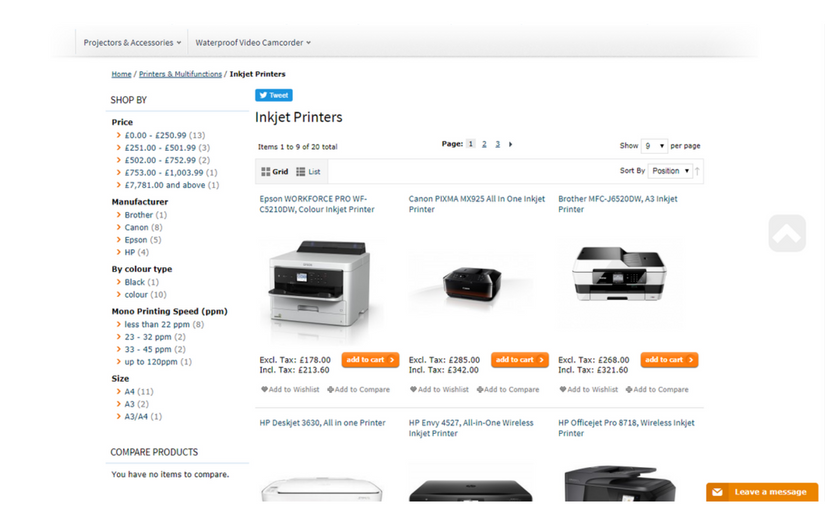
Task: Click HP Officejet Pro 8718 printer image
Action: (x=620, y=483)
